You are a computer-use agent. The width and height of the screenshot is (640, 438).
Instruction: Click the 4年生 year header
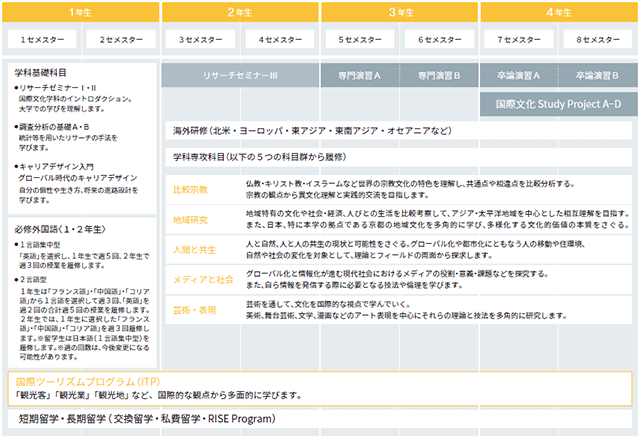click(559, 12)
